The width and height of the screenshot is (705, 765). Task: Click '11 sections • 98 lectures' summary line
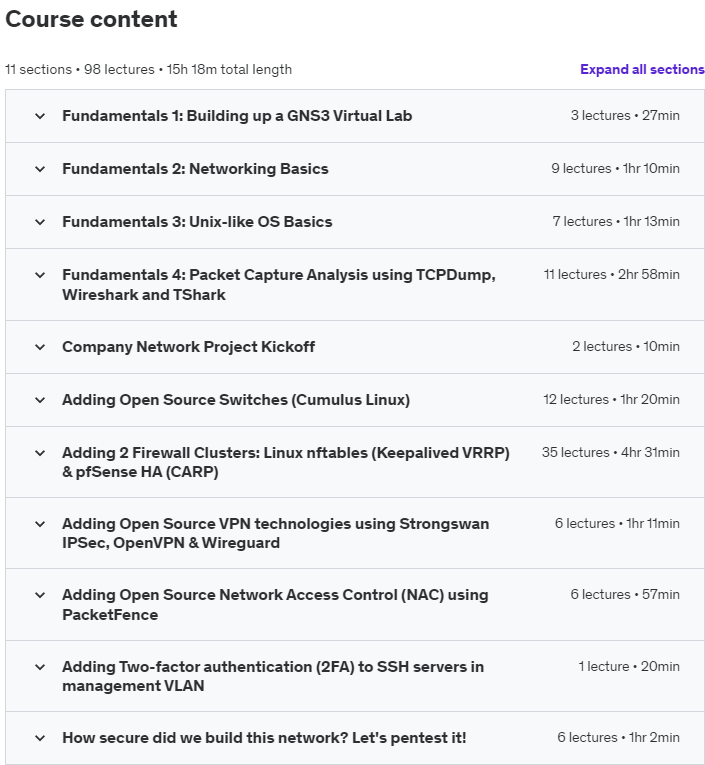point(148,69)
